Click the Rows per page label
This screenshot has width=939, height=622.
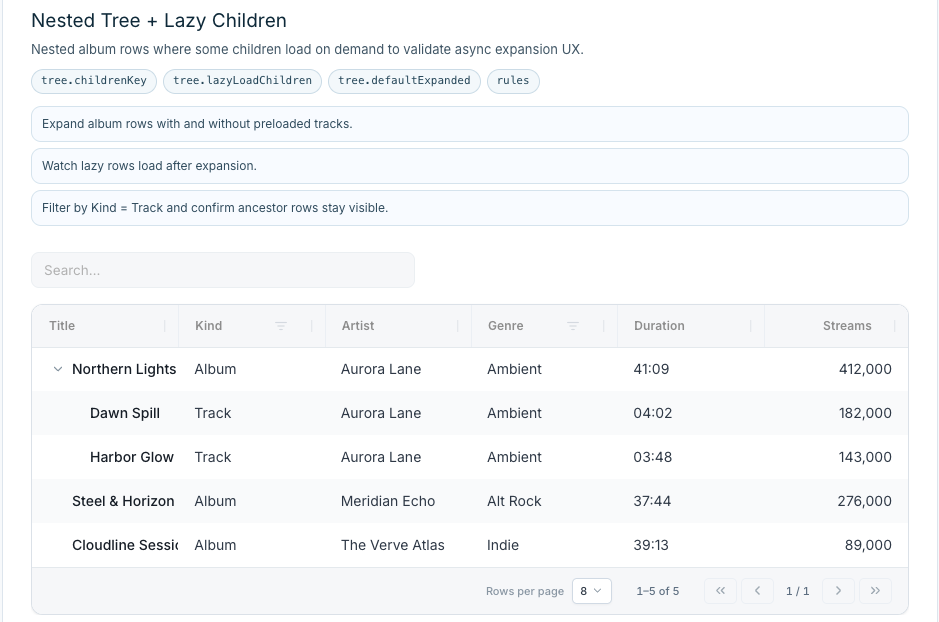click(525, 591)
